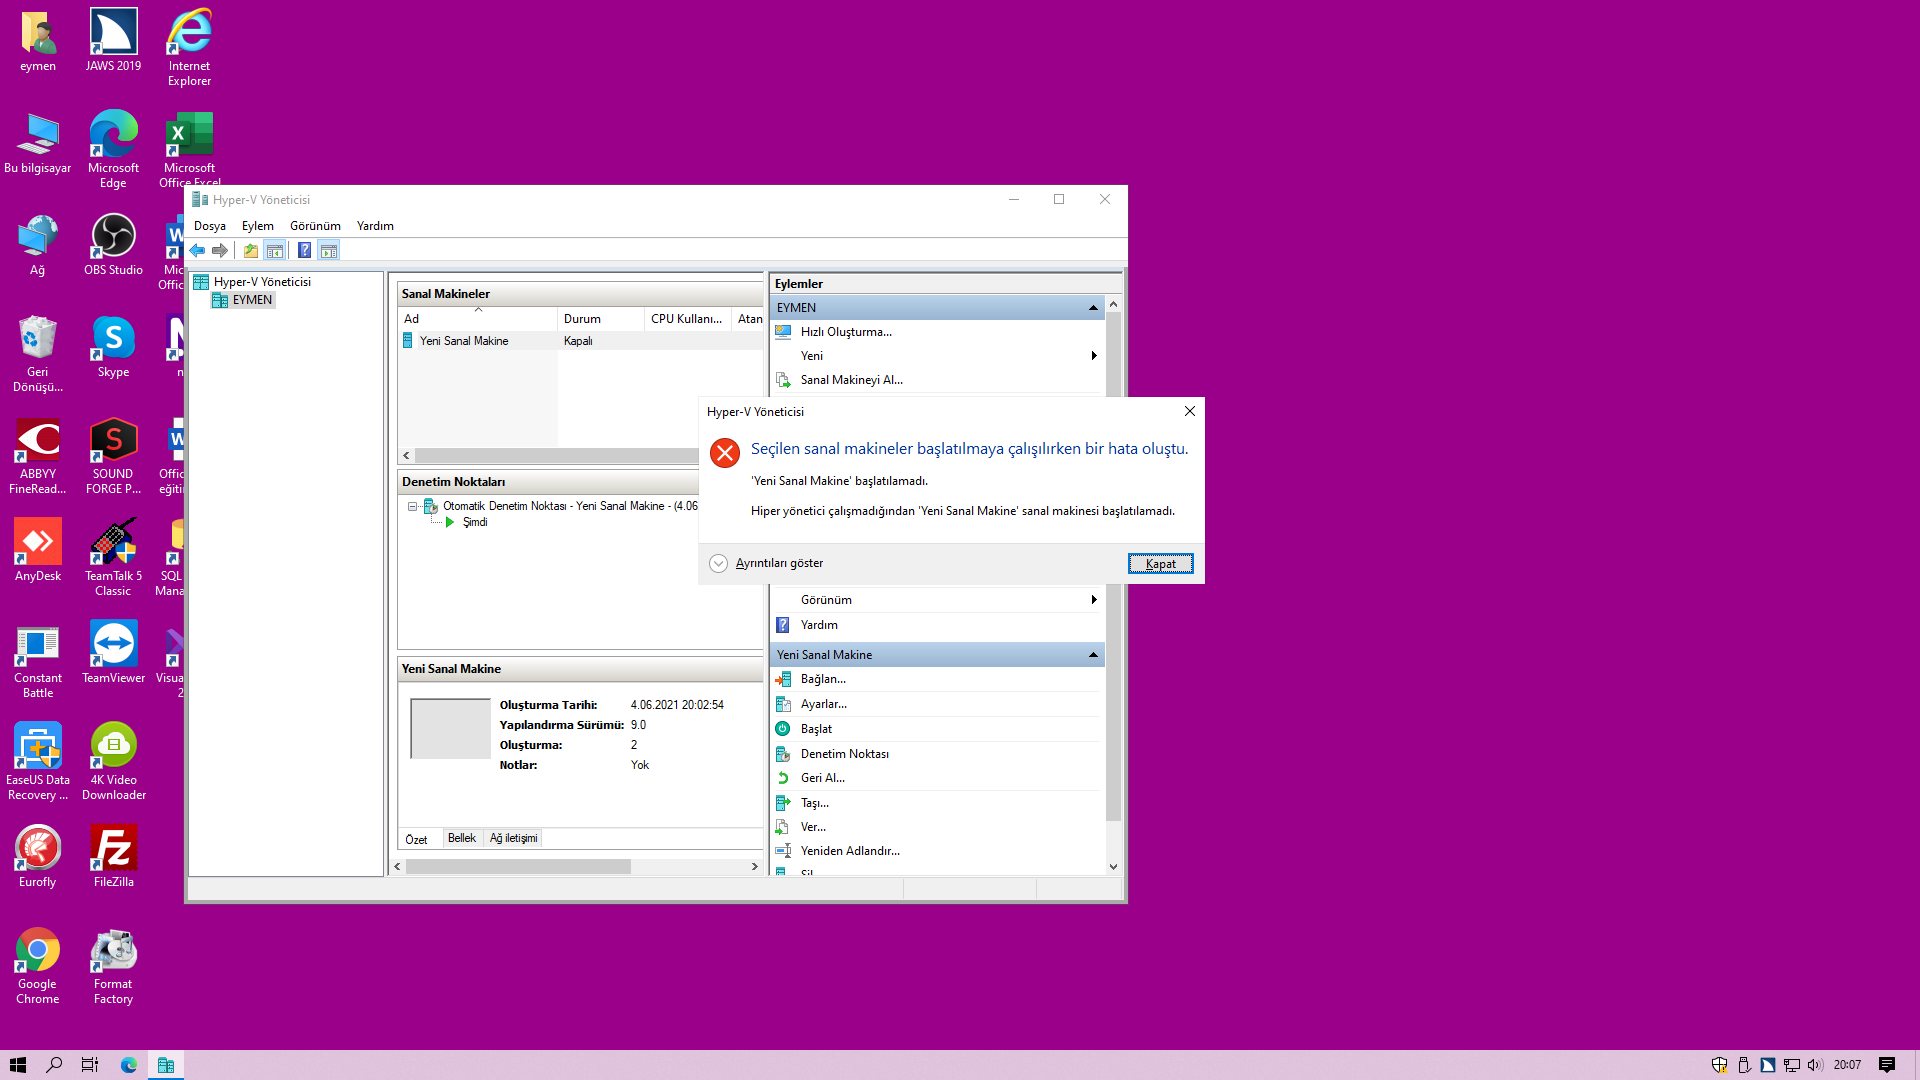This screenshot has width=1920, height=1080.
Task: Click Hyper-V Manager taskbar icon
Action: (166, 1065)
